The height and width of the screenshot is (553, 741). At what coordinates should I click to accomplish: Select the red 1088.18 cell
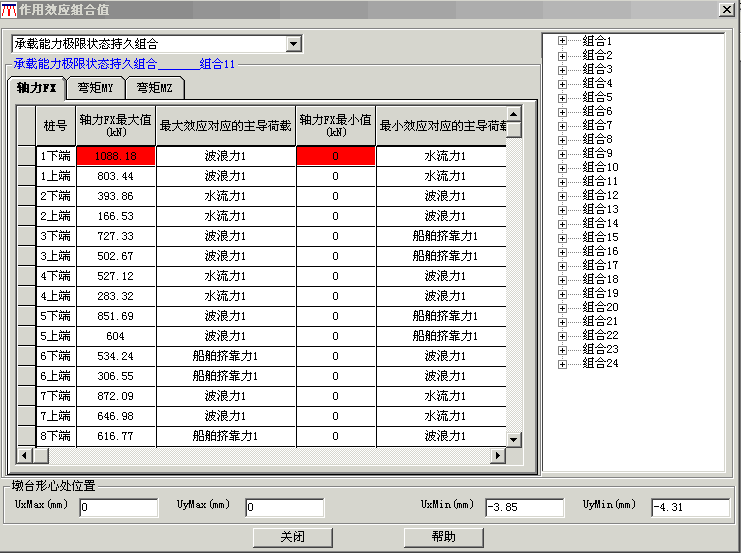click(115, 156)
